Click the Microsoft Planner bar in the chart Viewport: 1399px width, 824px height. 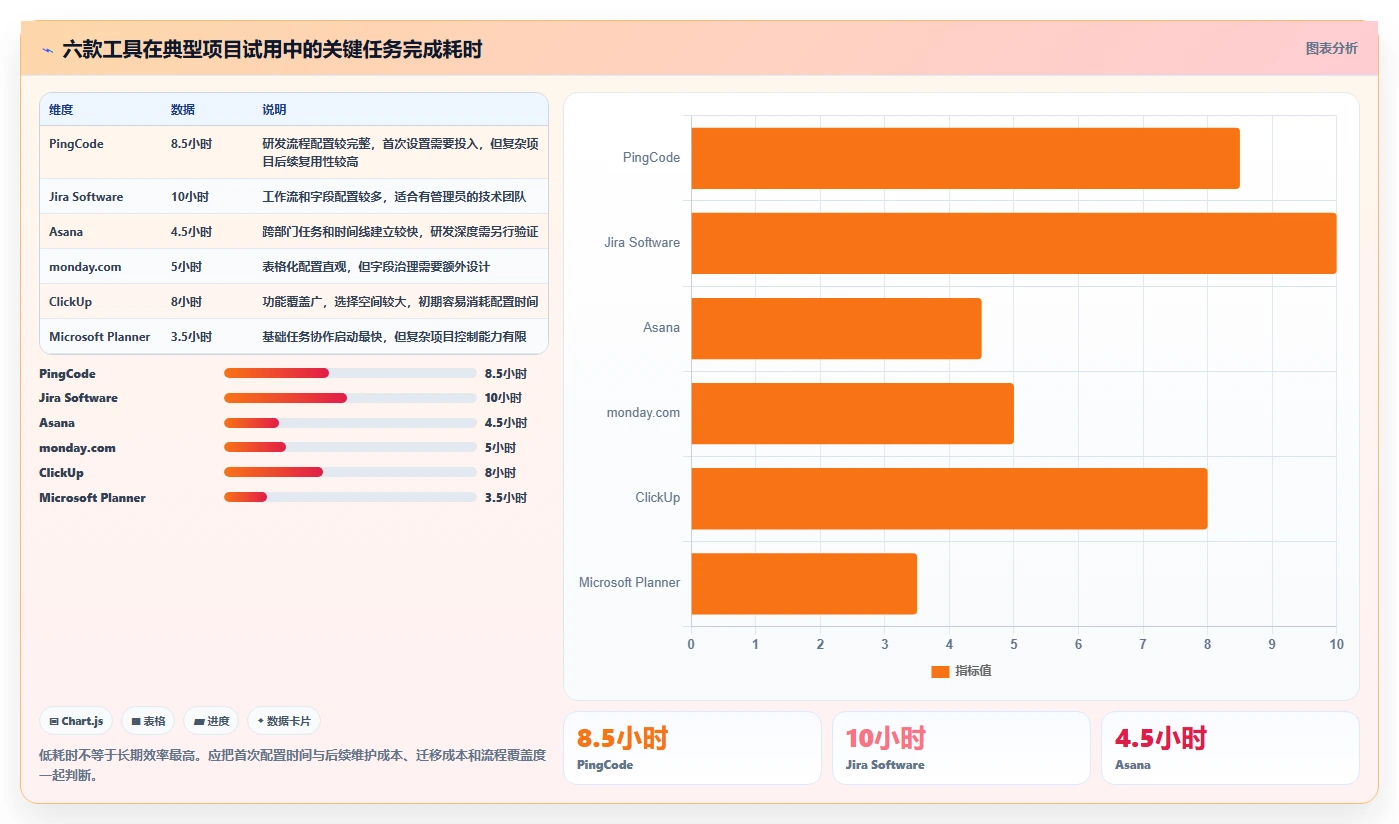click(x=804, y=583)
